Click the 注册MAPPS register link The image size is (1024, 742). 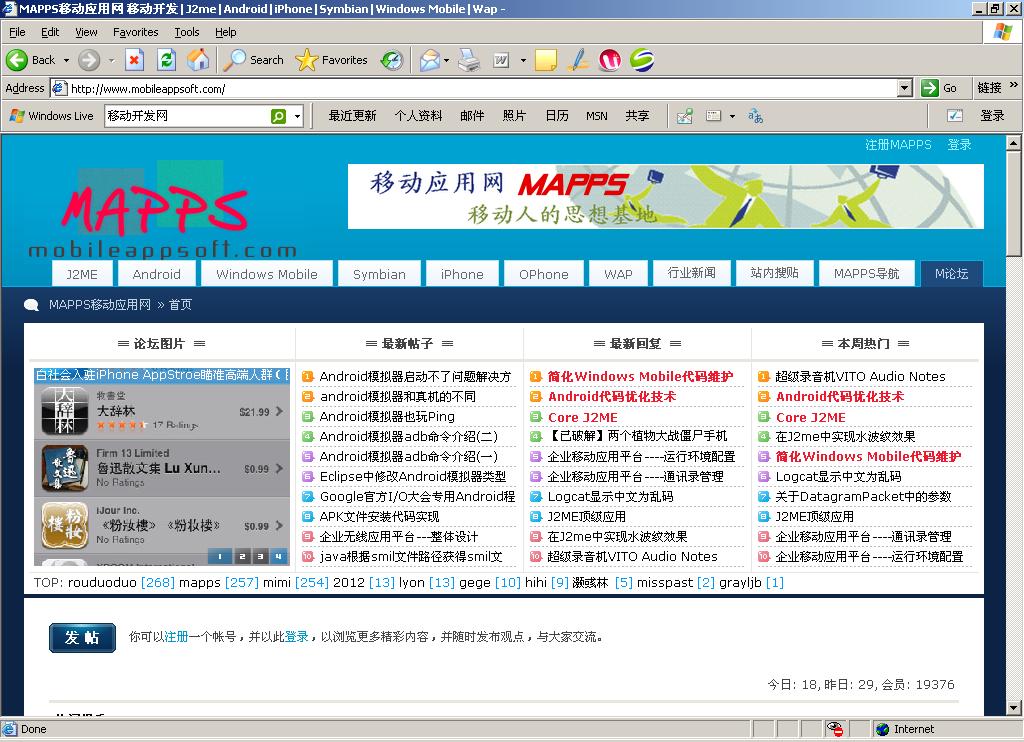pyautogui.click(x=898, y=144)
